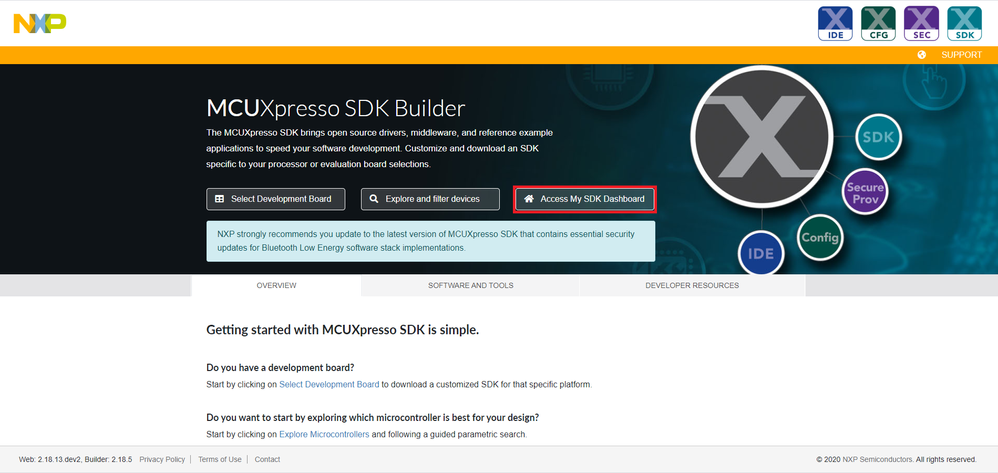
Task: Switch to DEVELOPER RESOURCES tab
Action: 692,285
